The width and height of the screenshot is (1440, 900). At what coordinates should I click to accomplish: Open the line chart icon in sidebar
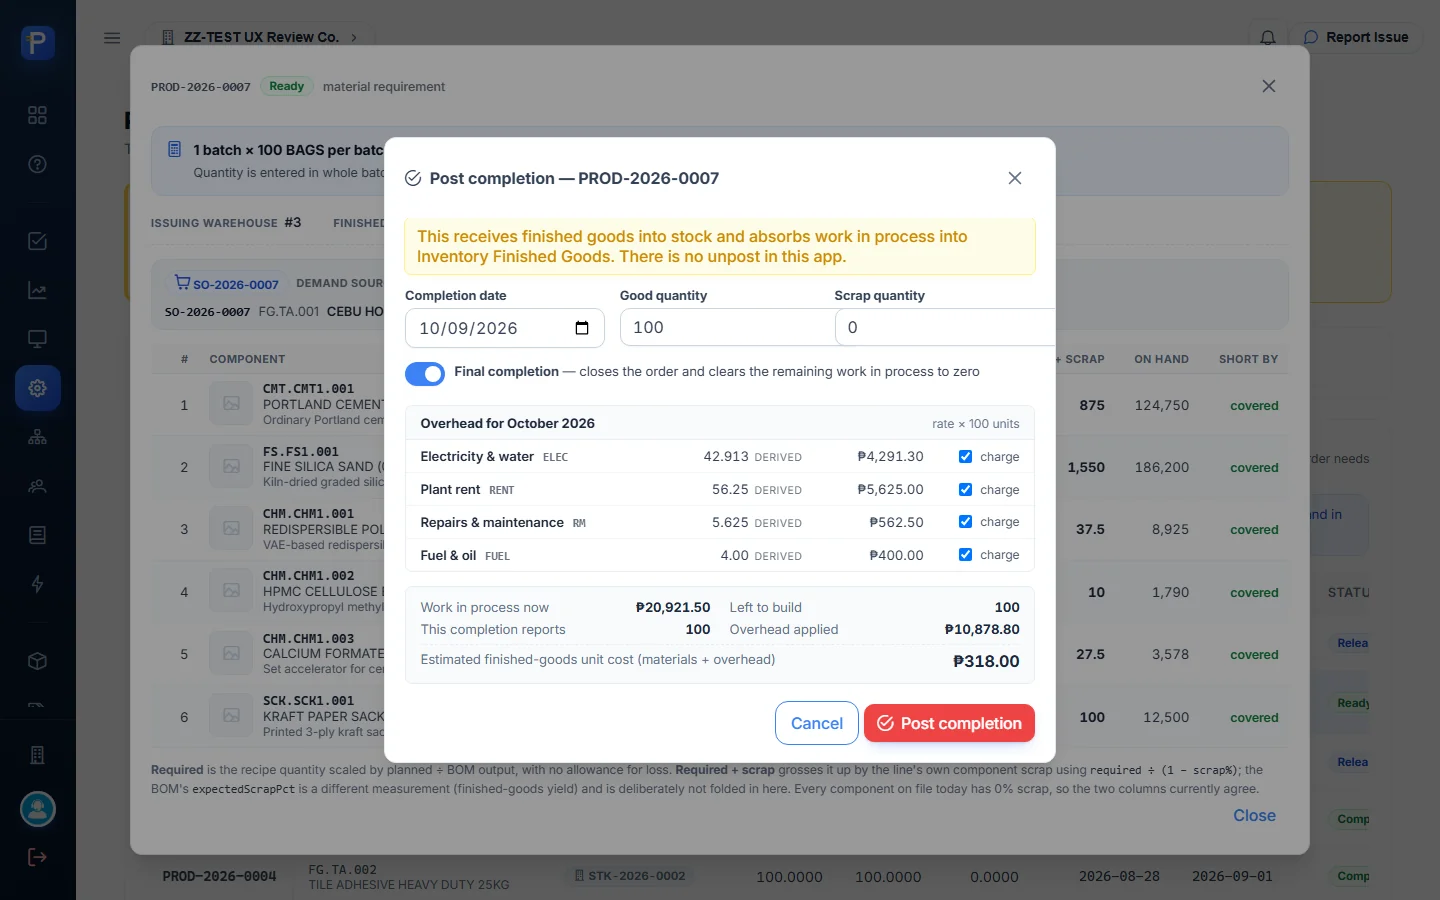[37, 290]
